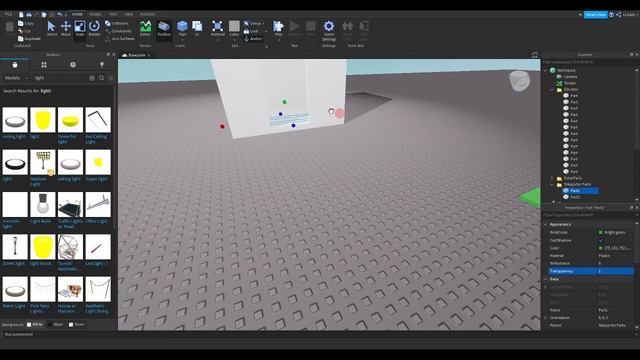Click the Lock tool
Screen dimensions: 640x360
click(x=251, y=31)
